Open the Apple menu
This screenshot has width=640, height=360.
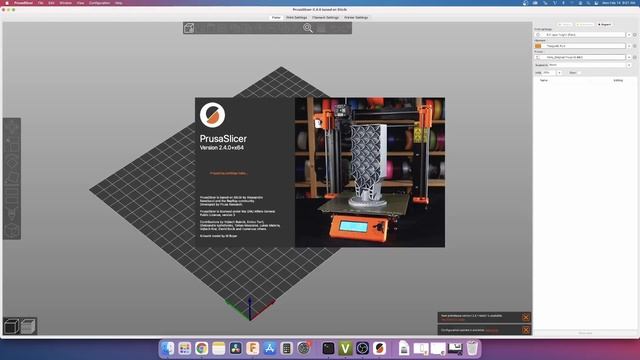tap(7, 3)
